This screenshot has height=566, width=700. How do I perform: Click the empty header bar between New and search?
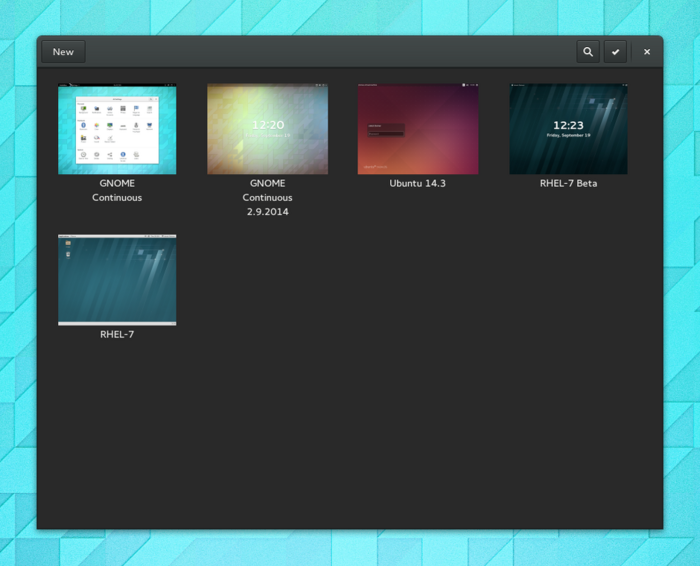coord(330,52)
